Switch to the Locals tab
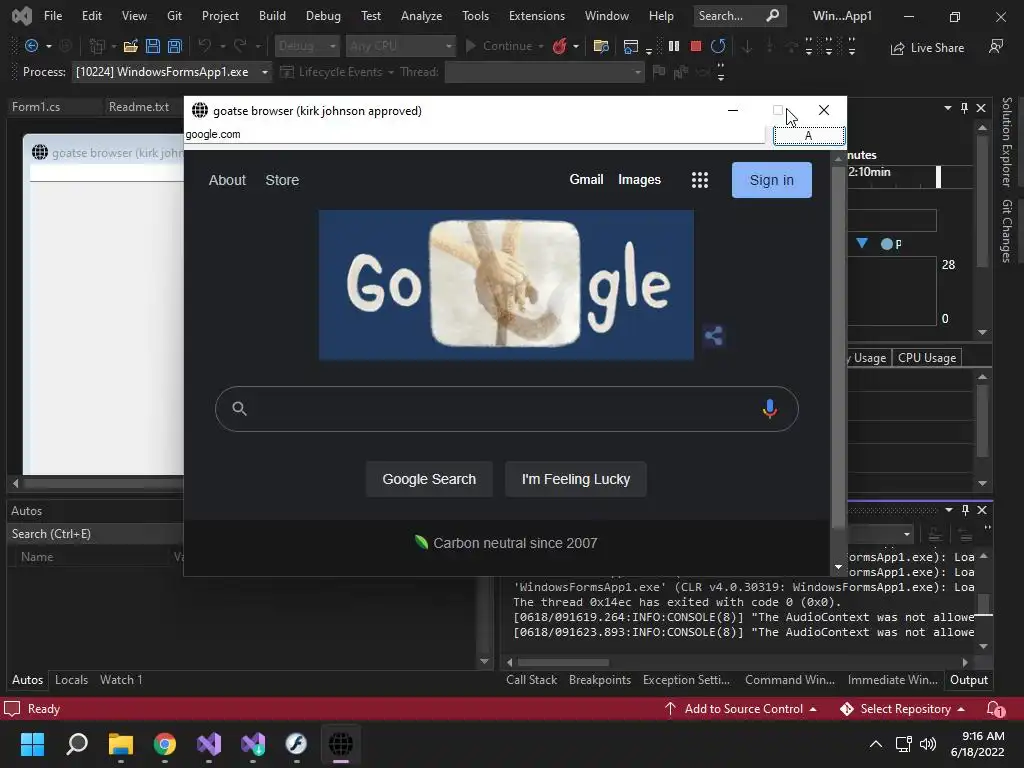 [71, 680]
